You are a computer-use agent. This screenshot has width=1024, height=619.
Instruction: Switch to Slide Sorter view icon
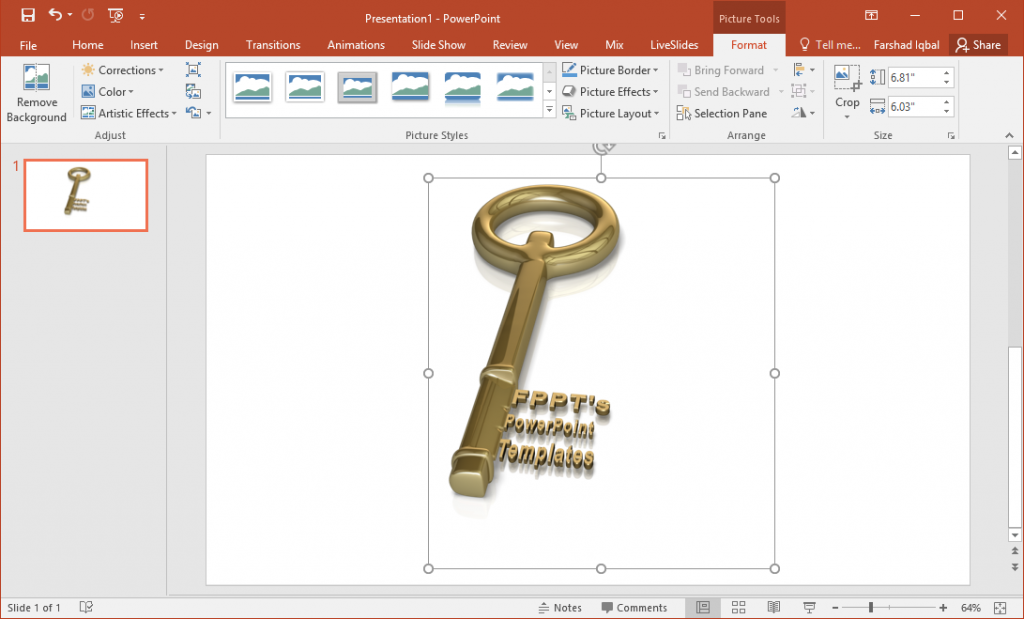click(738, 607)
